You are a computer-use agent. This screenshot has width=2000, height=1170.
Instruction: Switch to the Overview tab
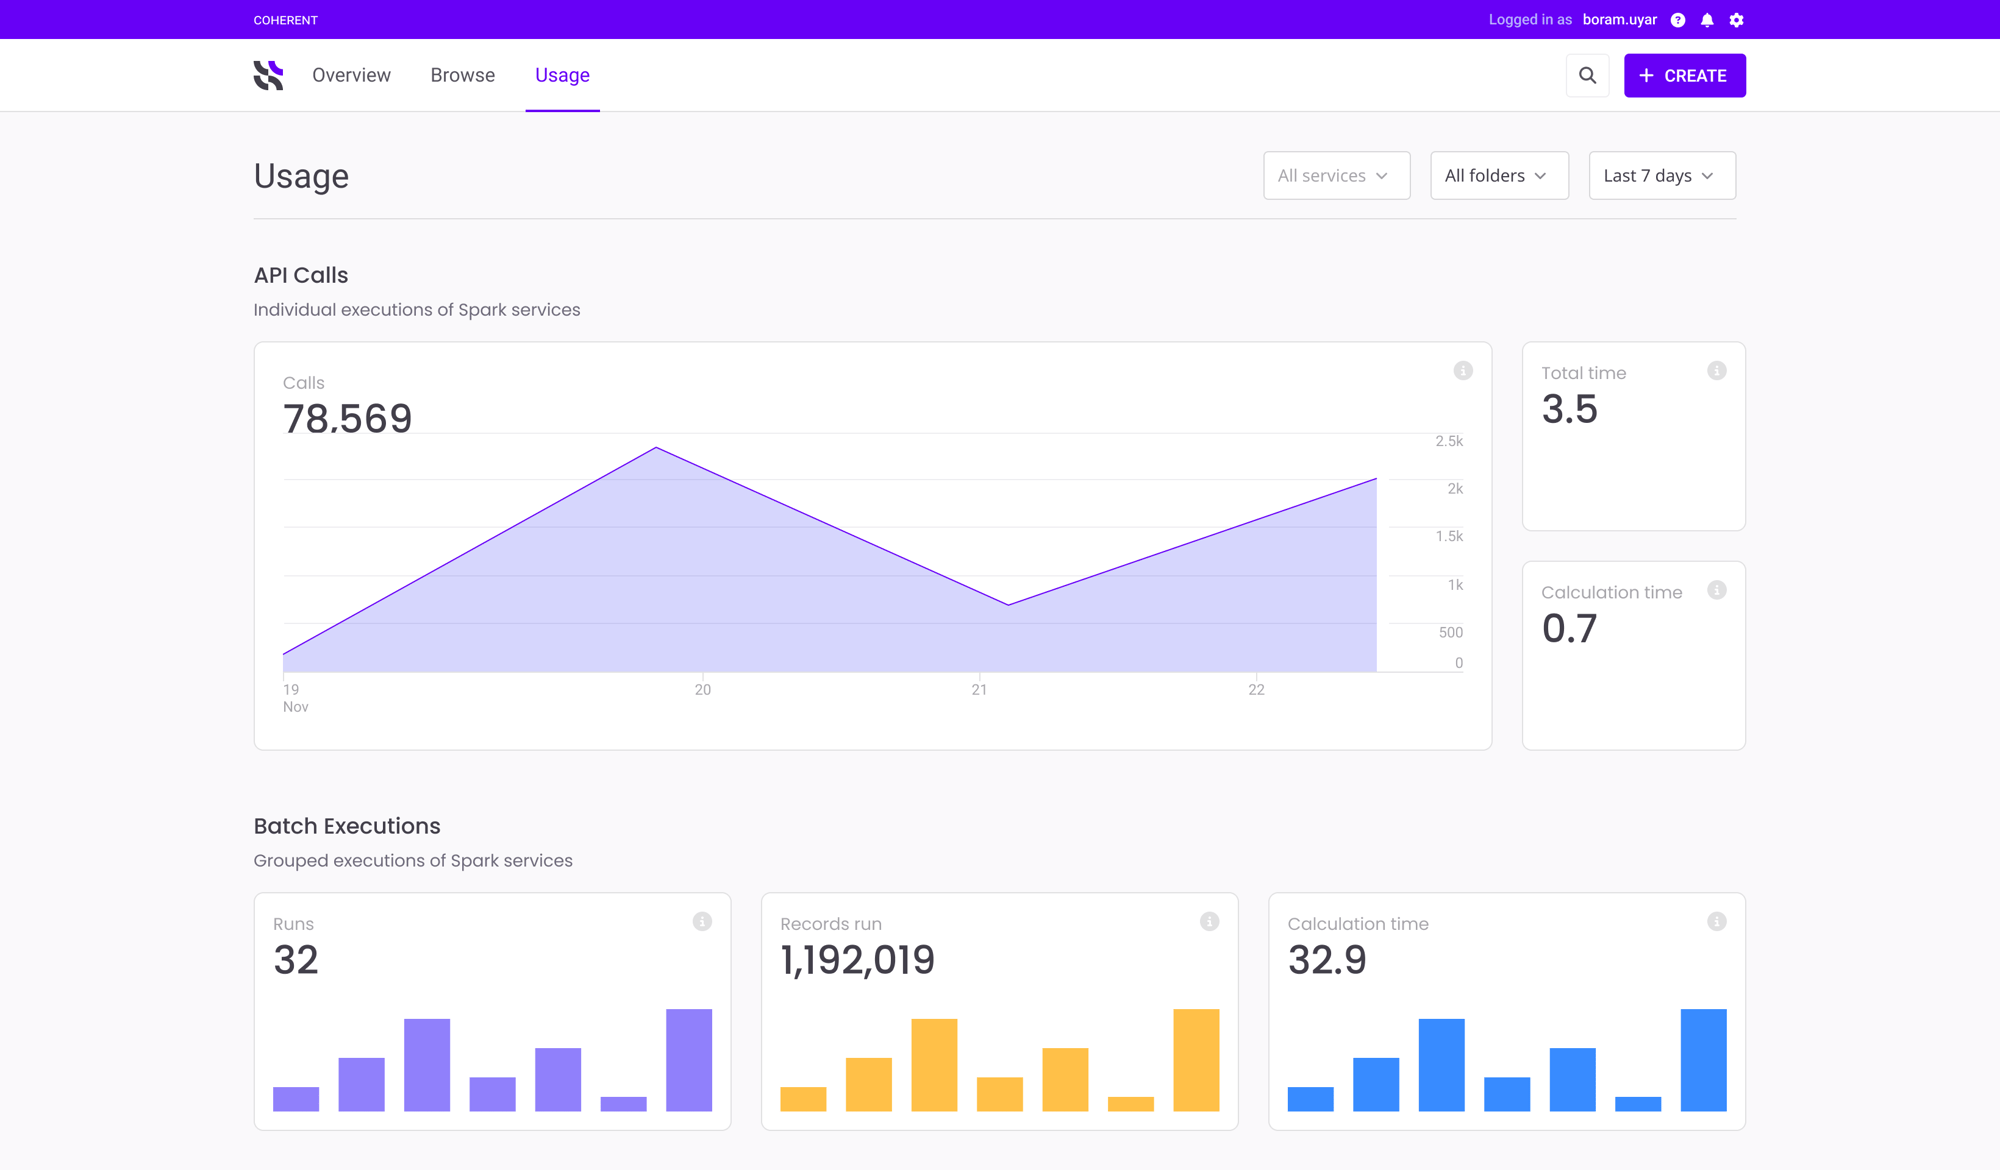(x=351, y=75)
